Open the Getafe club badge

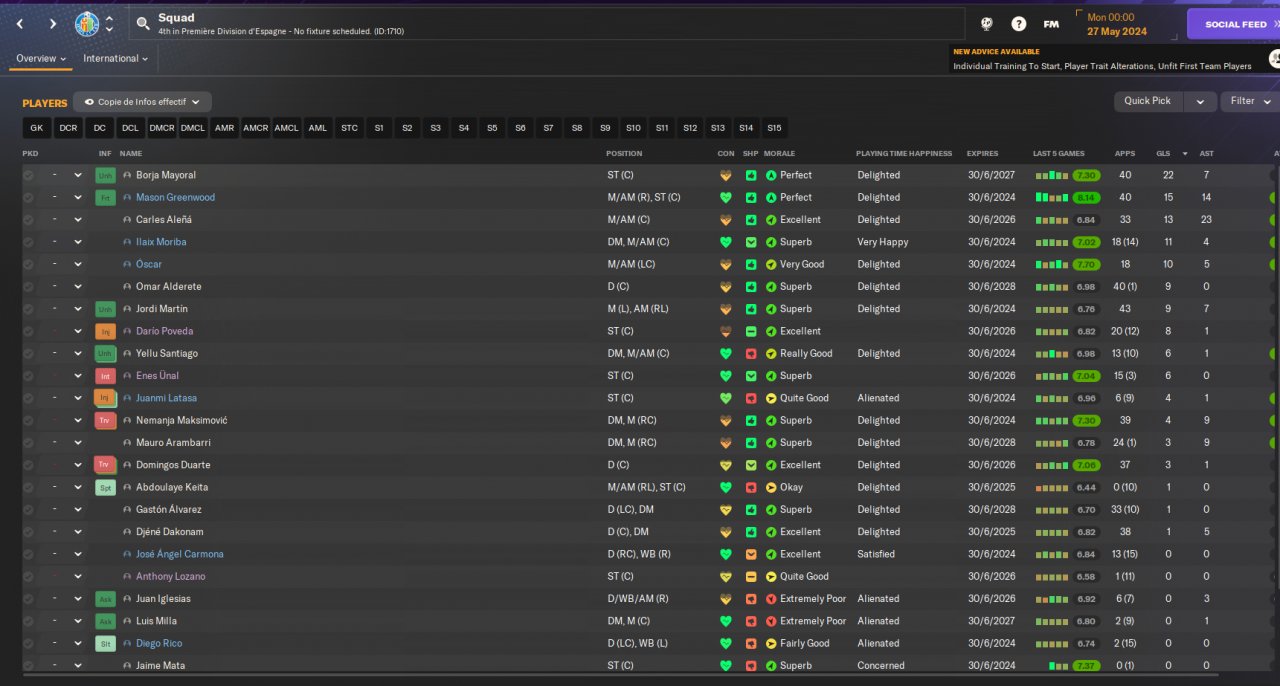click(x=87, y=23)
